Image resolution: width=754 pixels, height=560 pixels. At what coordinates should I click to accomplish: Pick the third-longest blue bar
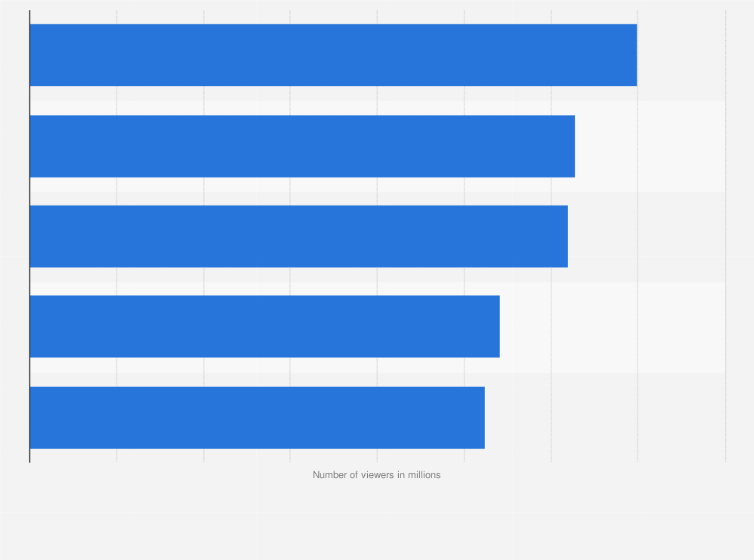coord(299,236)
